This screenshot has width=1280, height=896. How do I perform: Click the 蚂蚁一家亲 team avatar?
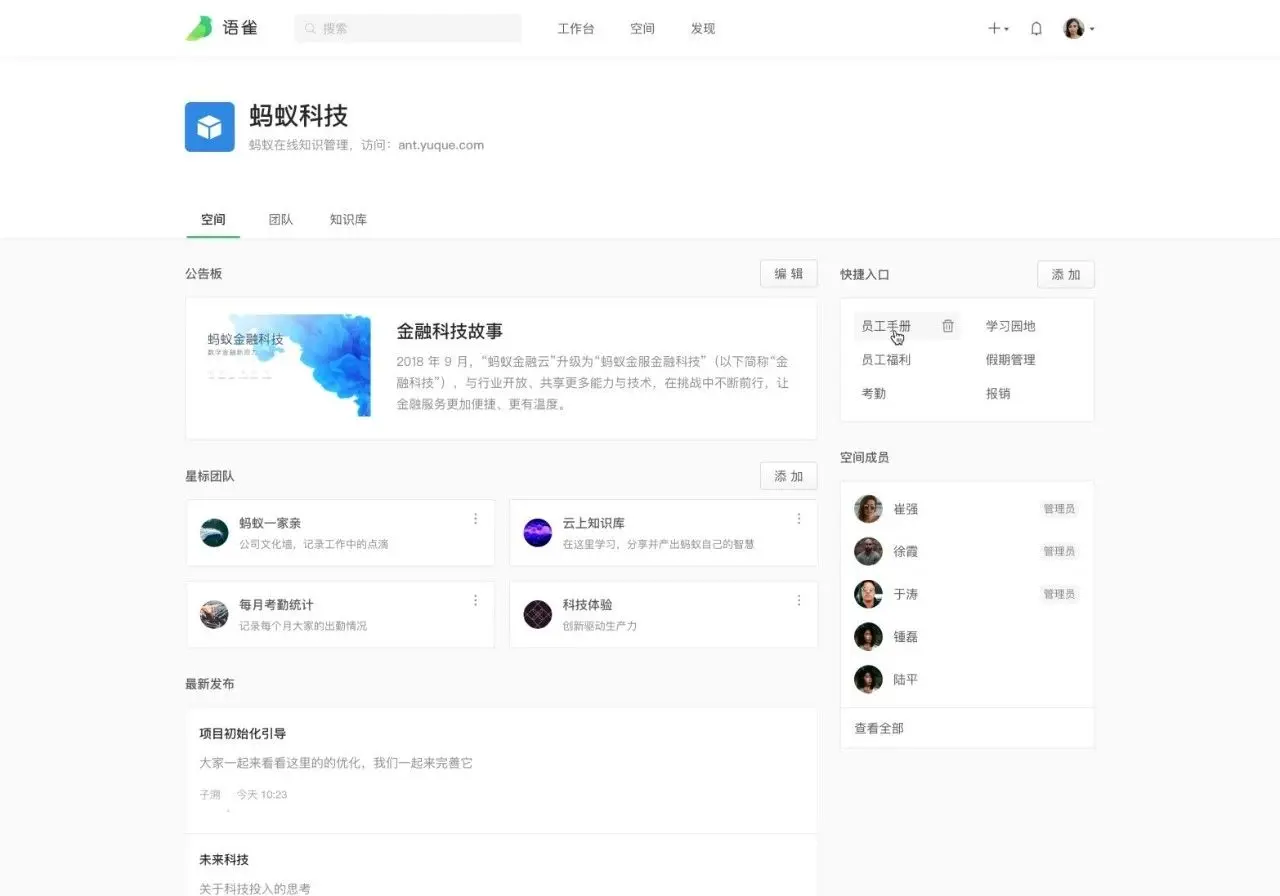coord(214,533)
